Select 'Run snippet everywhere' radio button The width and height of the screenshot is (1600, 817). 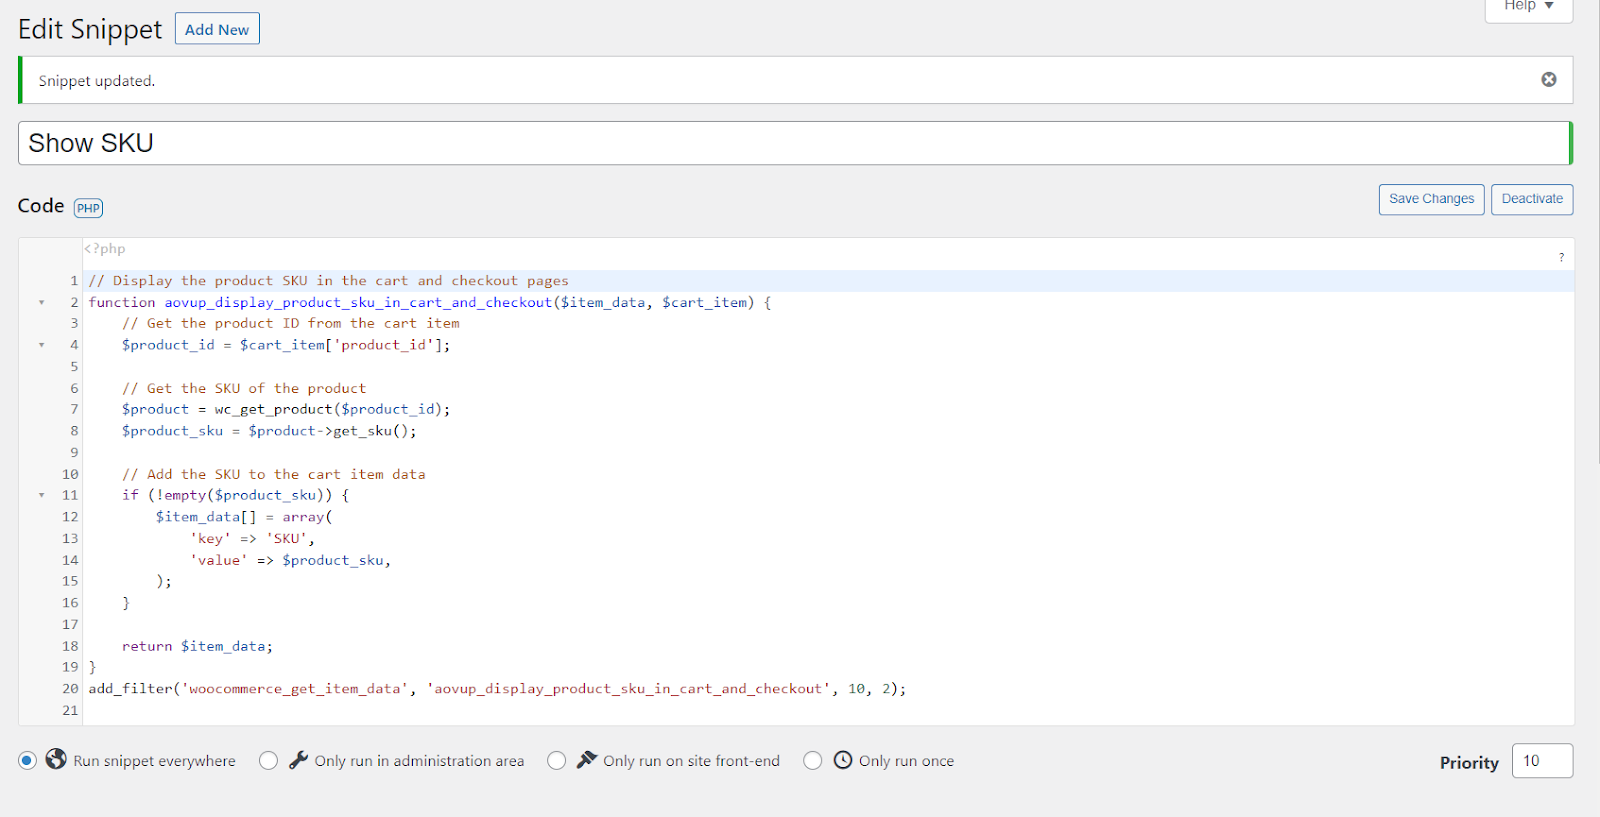click(27, 761)
